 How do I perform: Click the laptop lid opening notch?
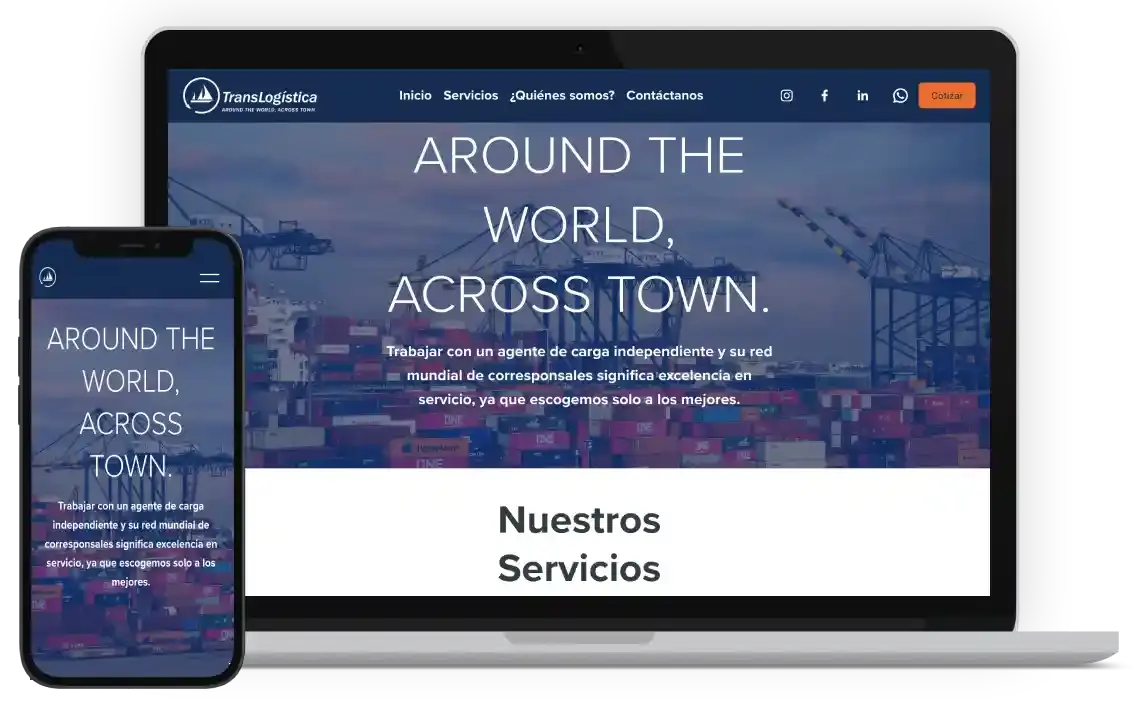pos(579,637)
